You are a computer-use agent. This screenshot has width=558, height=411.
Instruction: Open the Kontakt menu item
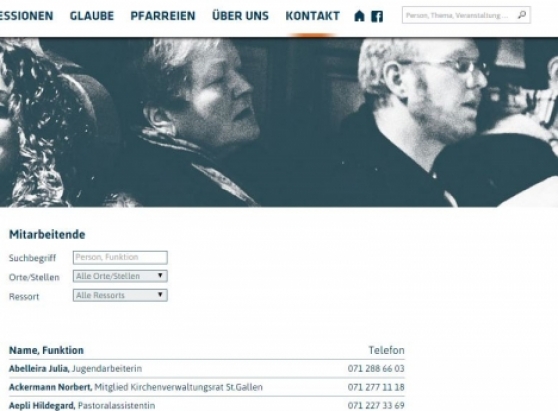pyautogui.click(x=312, y=16)
